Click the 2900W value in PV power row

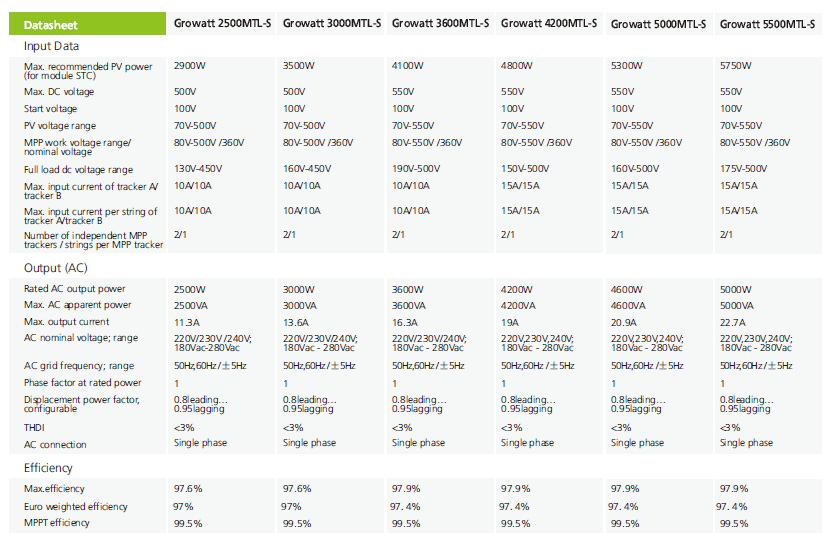click(x=190, y=67)
